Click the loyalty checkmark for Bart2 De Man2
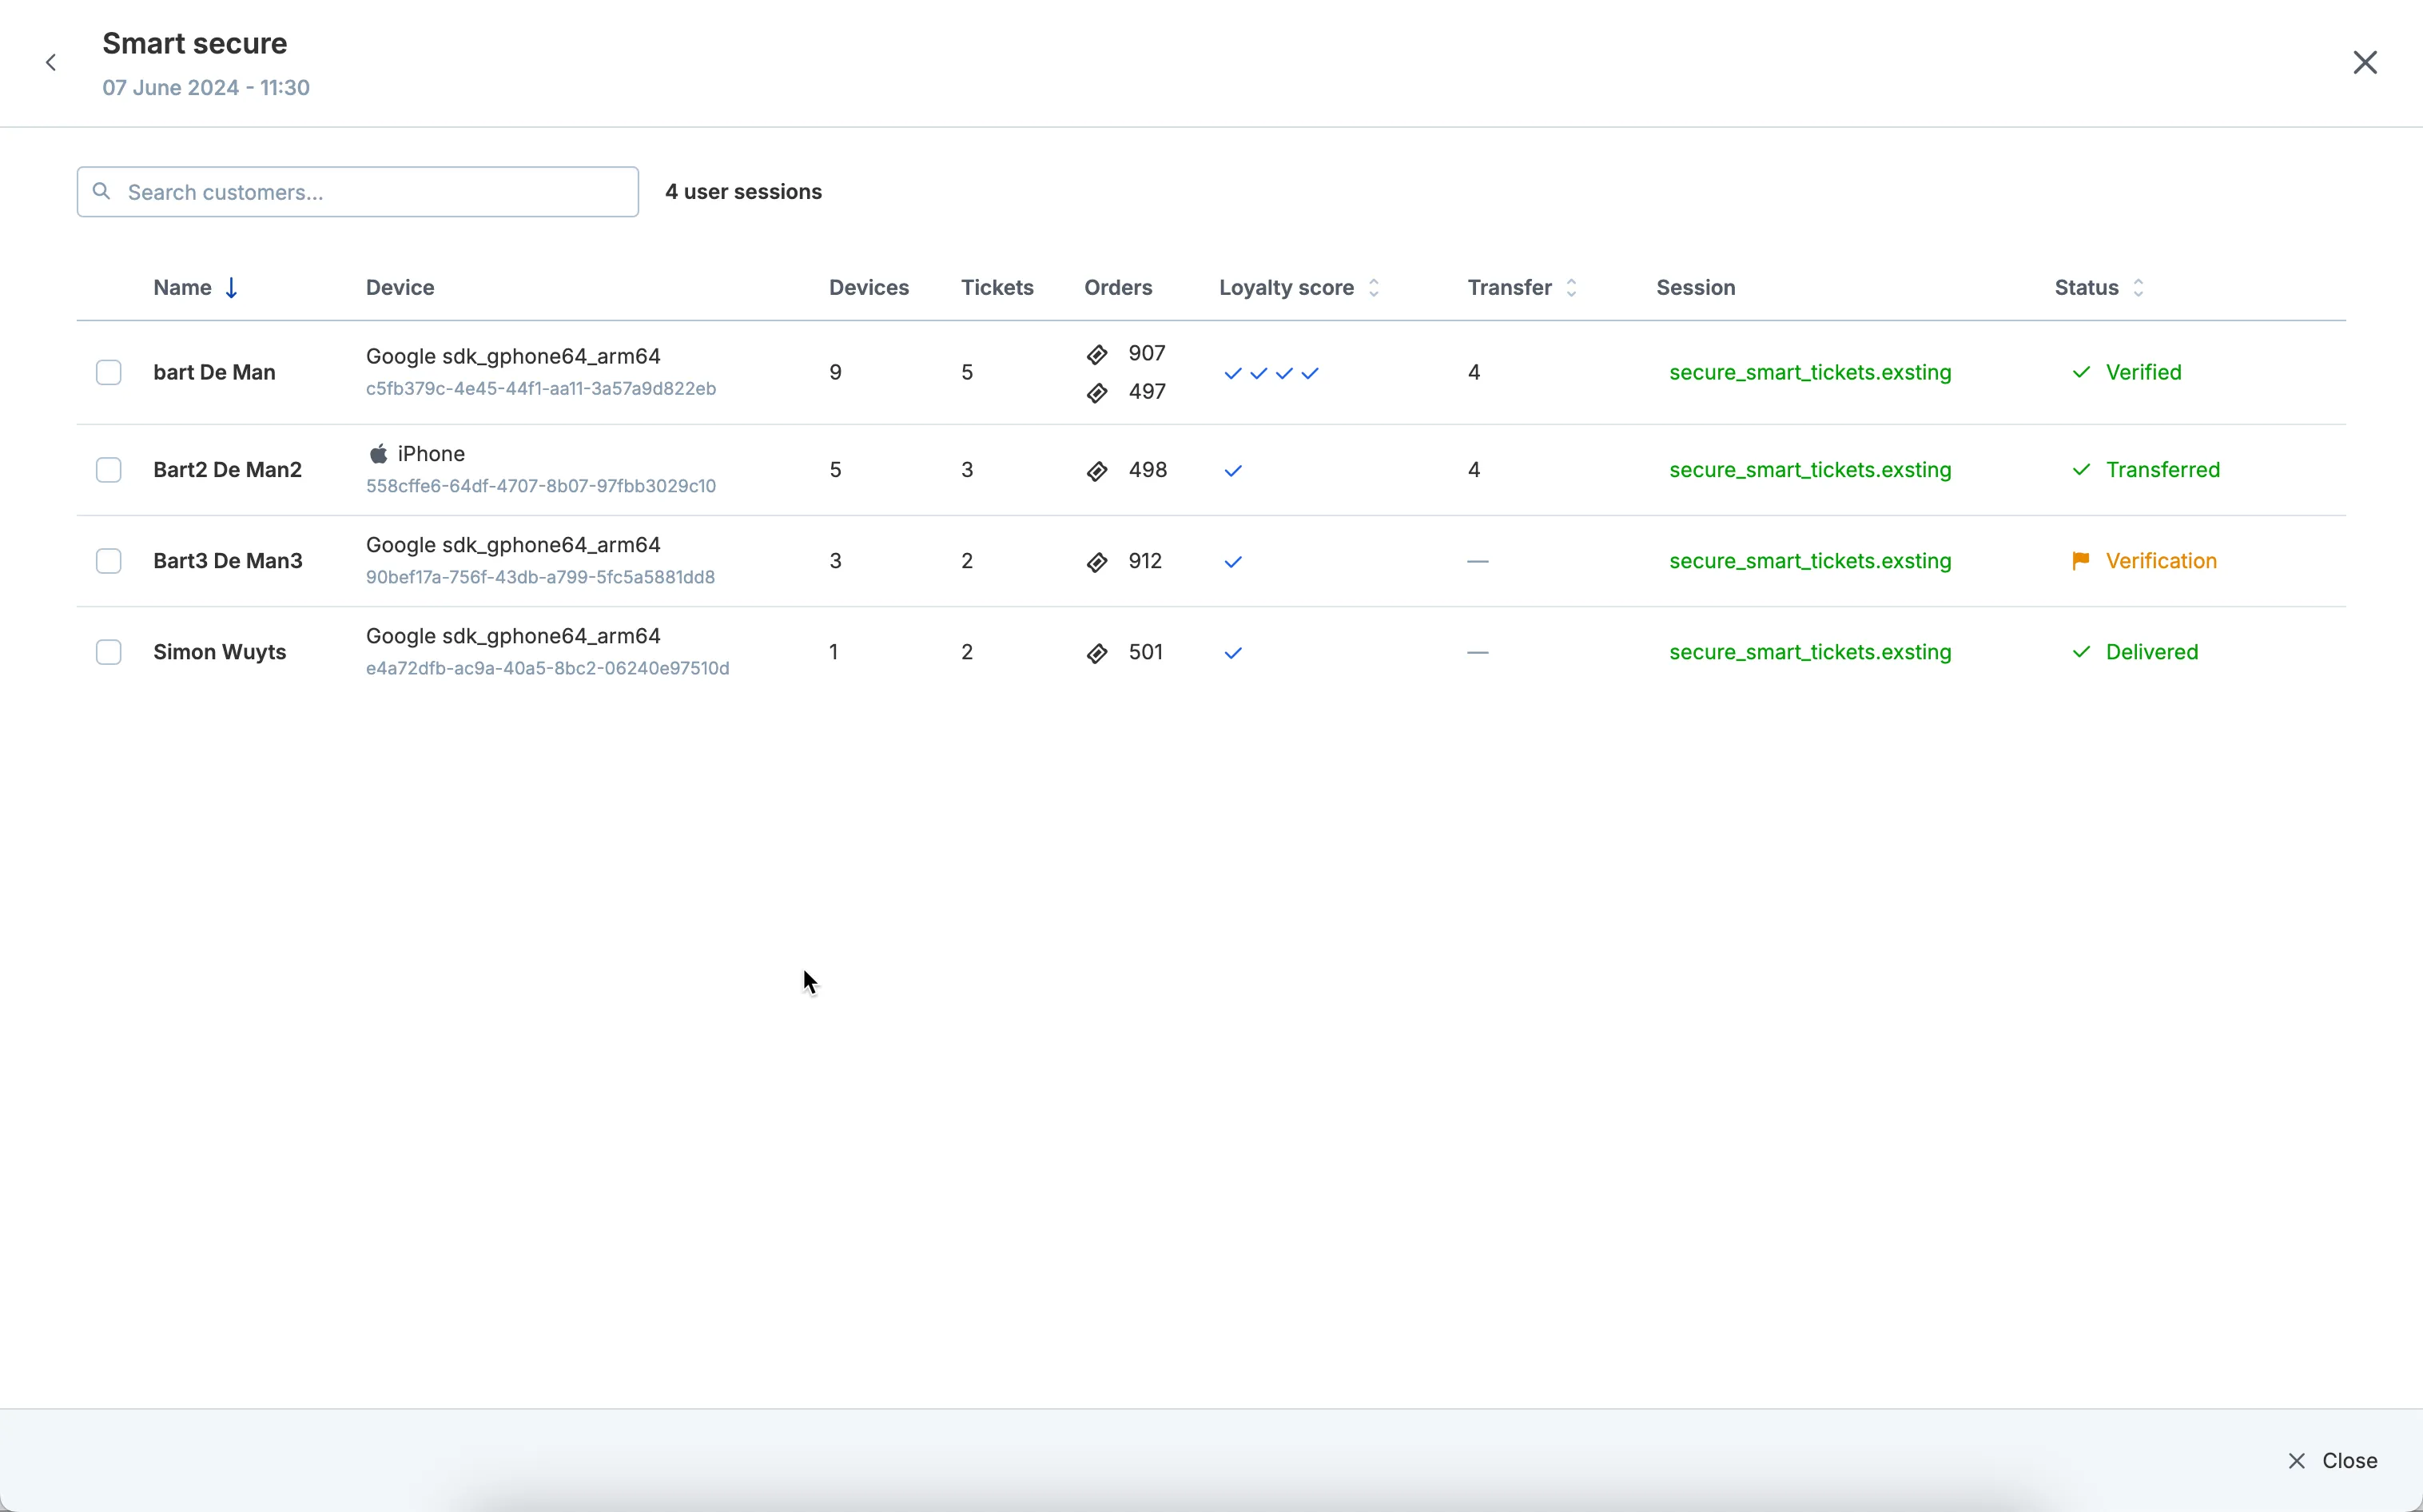Image resolution: width=2423 pixels, height=1512 pixels. pyautogui.click(x=1233, y=471)
